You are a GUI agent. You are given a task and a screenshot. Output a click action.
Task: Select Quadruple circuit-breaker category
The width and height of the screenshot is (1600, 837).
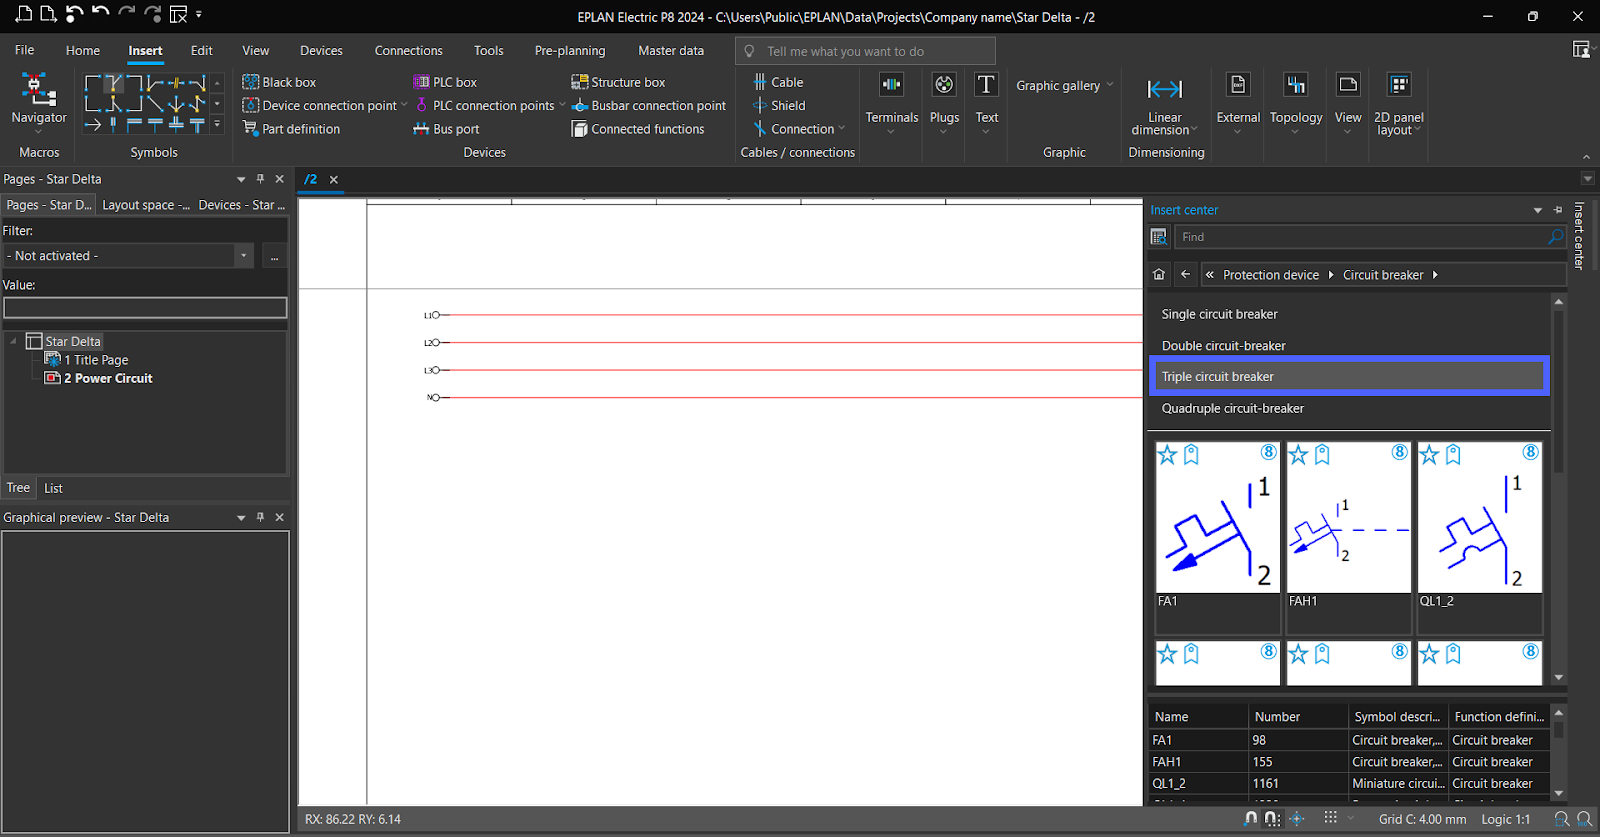1232,408
